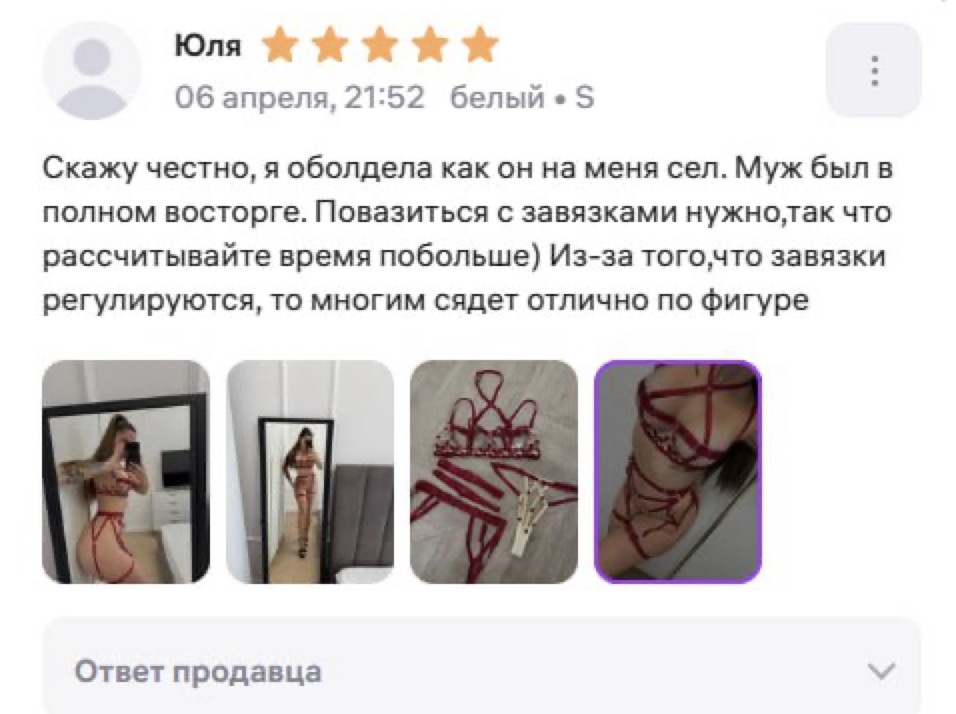956x714 pixels.
Task: Click the review date 06 апреля
Action: 254,97
